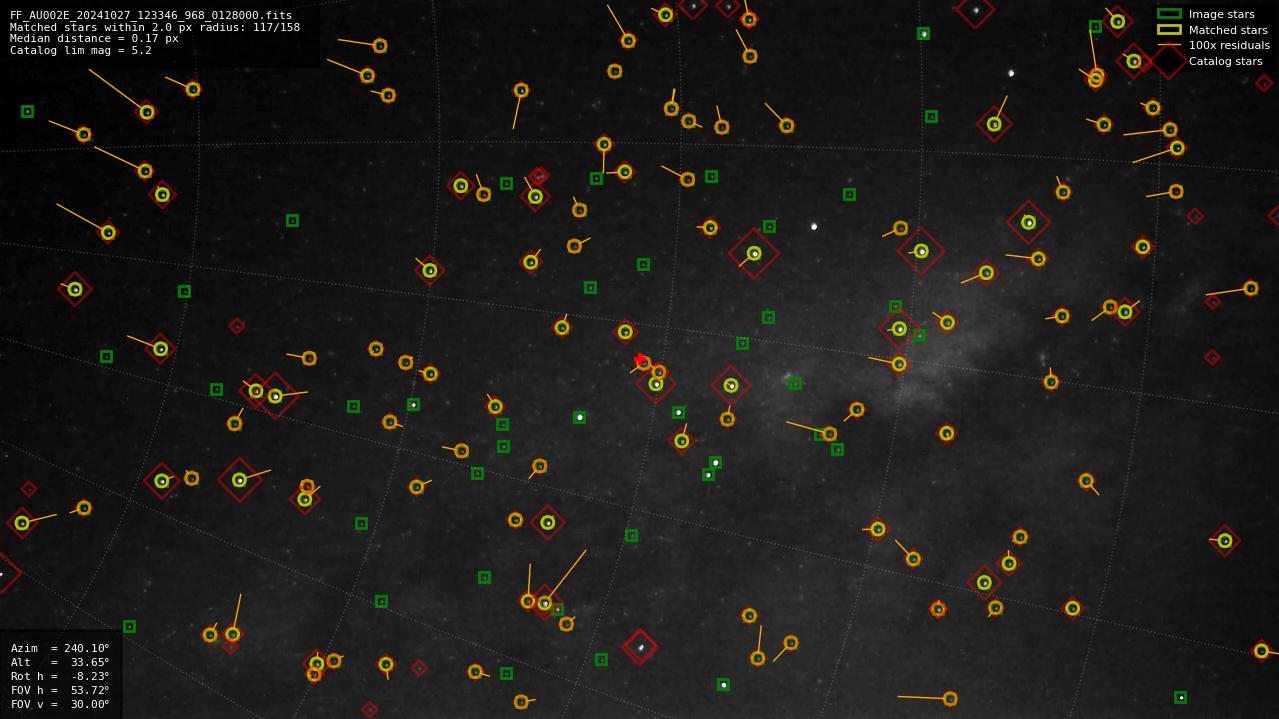Select the 'Image stars' legend label
The height and width of the screenshot is (719, 1279).
[x=1221, y=15]
